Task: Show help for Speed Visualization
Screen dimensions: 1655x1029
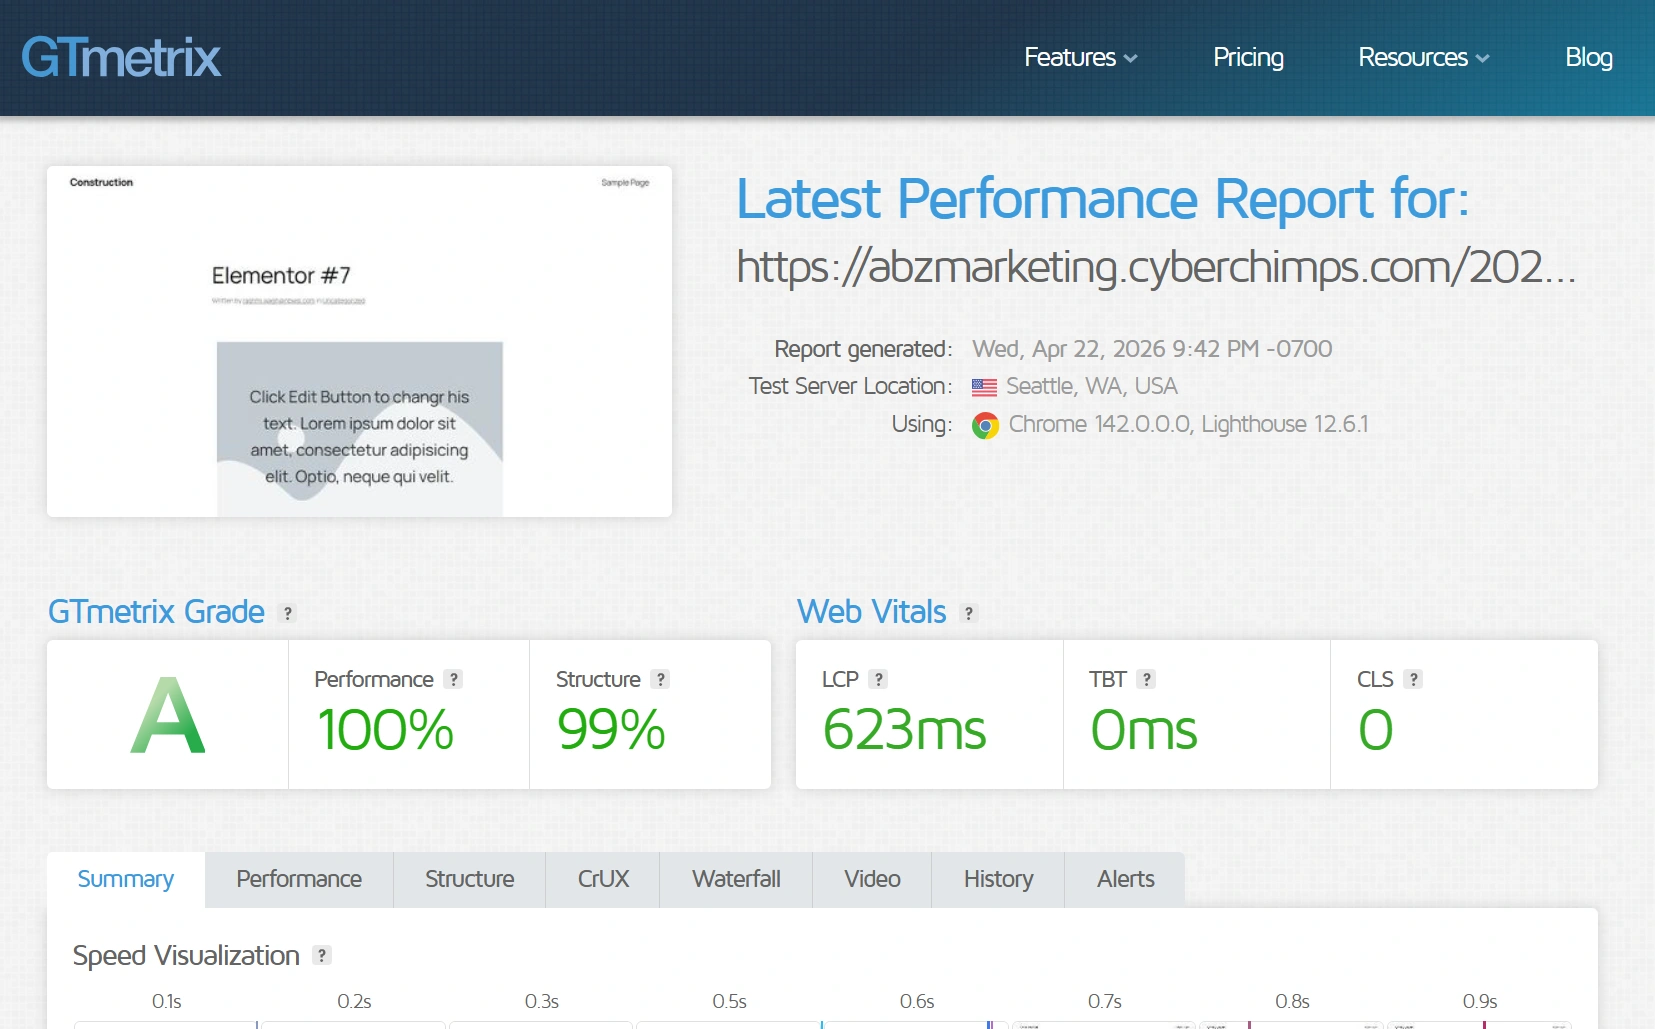Action: 321,955
